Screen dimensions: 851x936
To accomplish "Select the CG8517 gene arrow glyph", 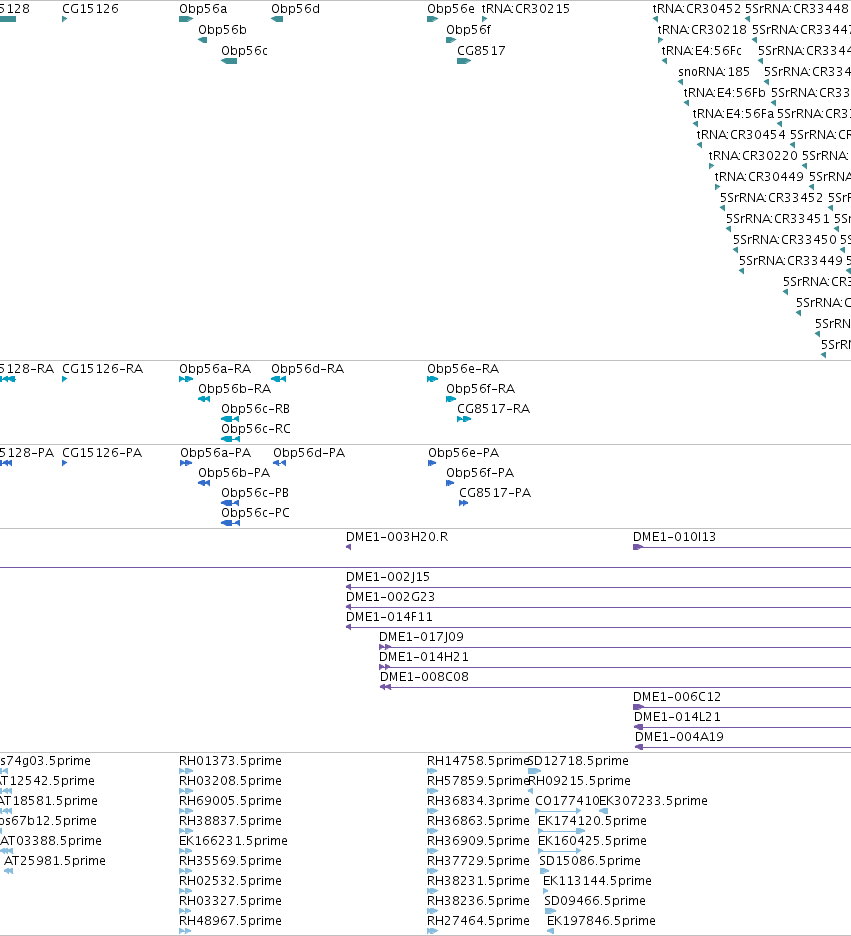I will (x=464, y=61).
